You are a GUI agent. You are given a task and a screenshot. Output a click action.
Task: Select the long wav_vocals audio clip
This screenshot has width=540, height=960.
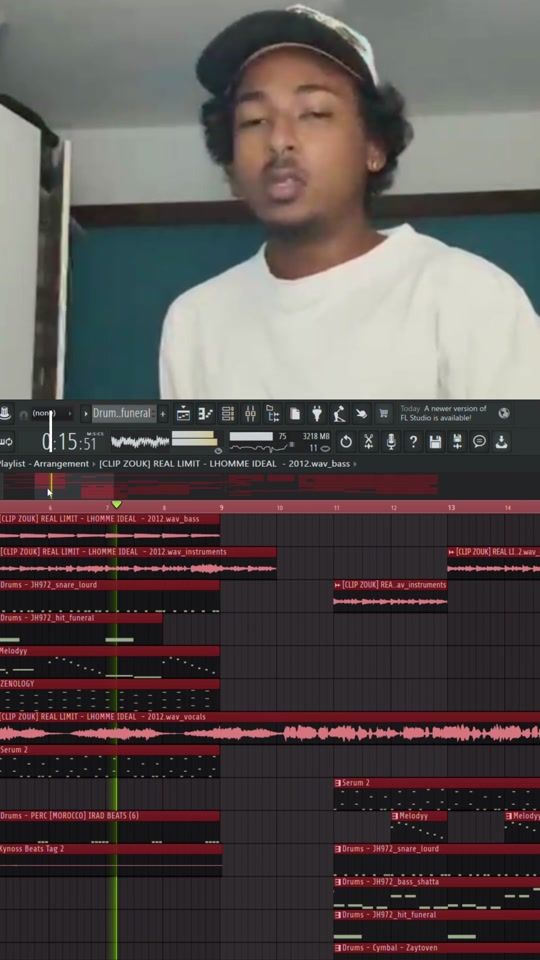pos(270,728)
